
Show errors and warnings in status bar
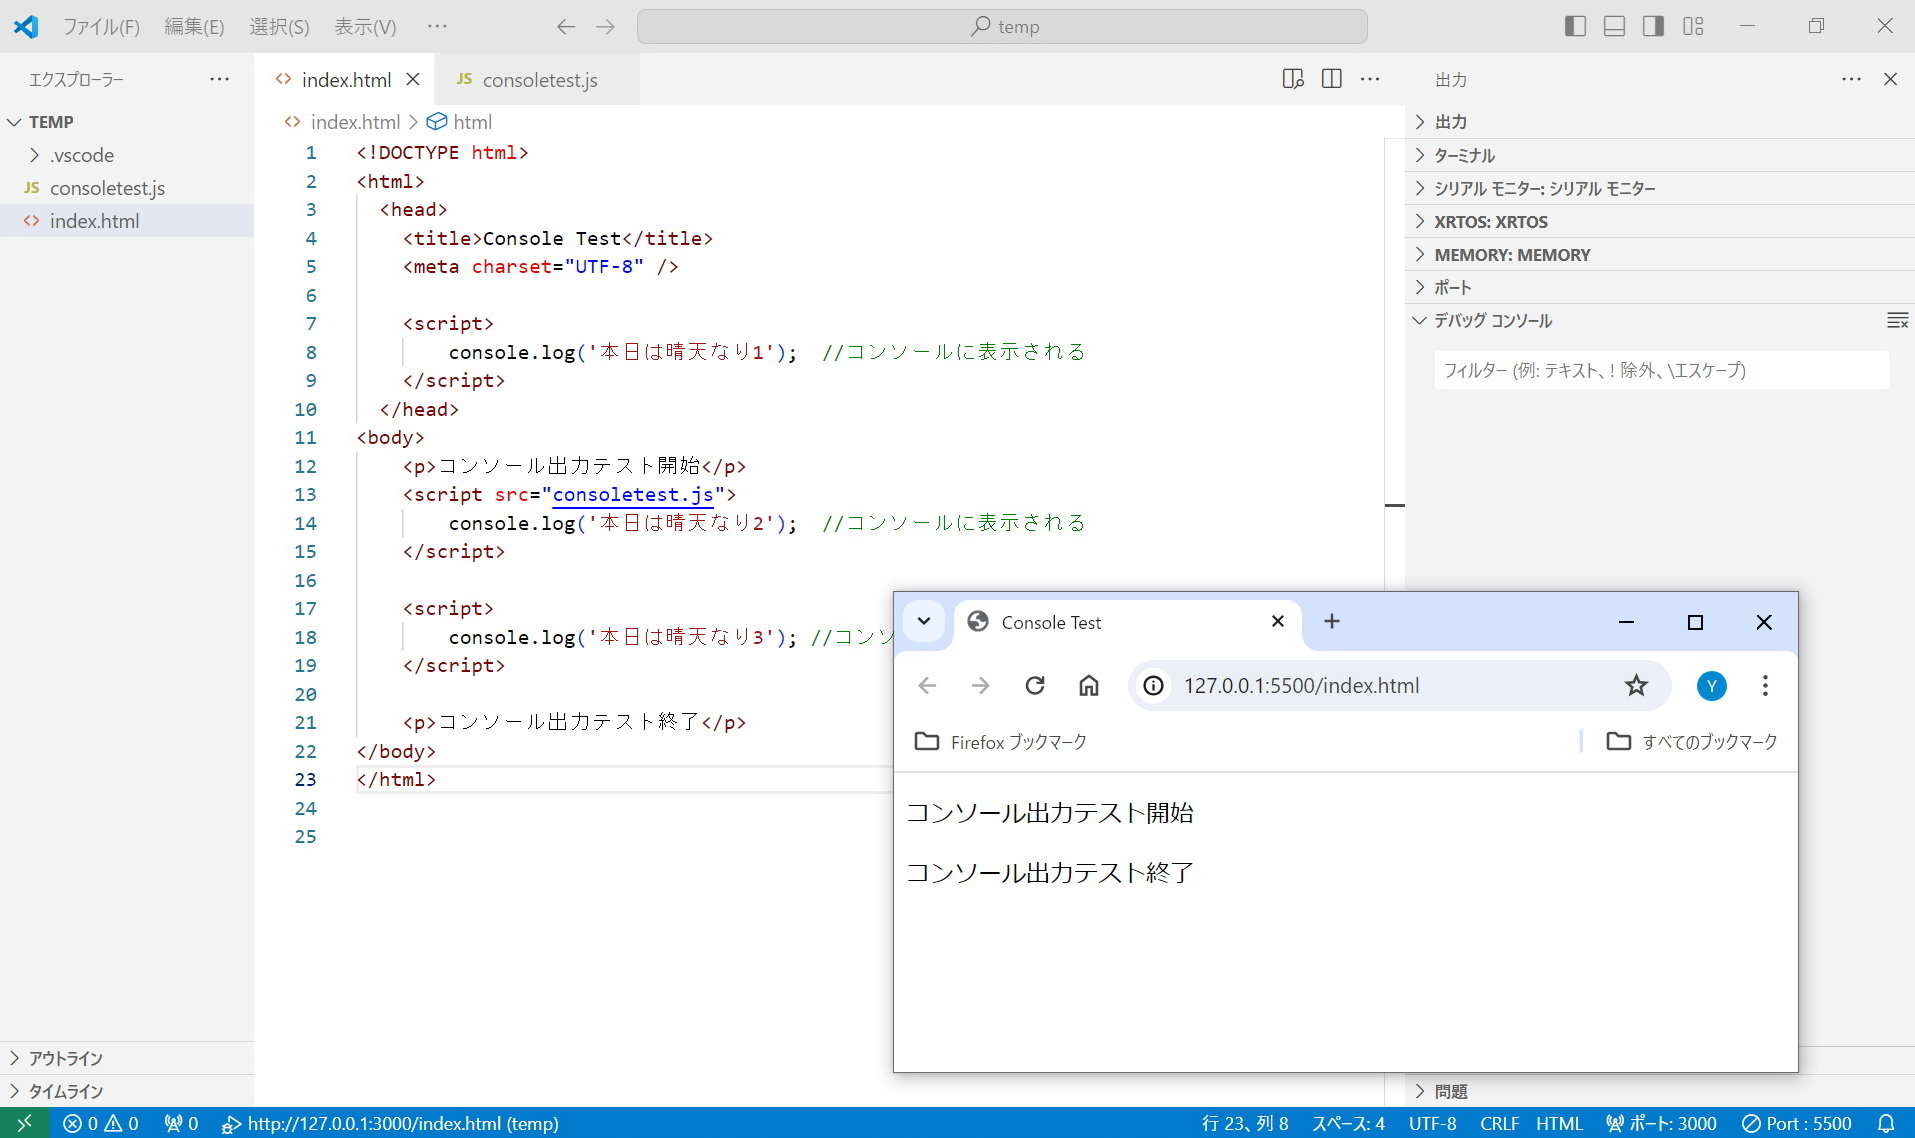pos(101,1123)
